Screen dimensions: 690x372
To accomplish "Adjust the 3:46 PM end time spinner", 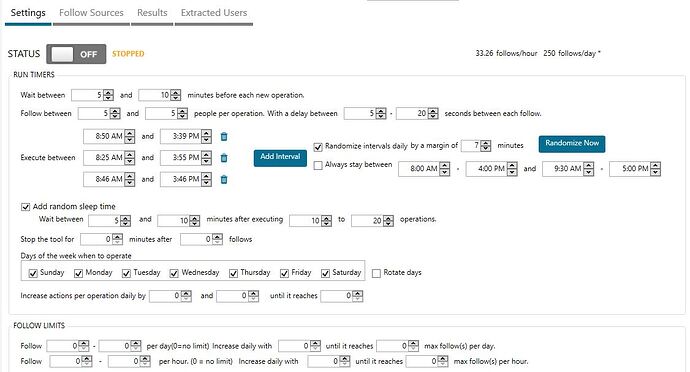I will click(186, 179).
